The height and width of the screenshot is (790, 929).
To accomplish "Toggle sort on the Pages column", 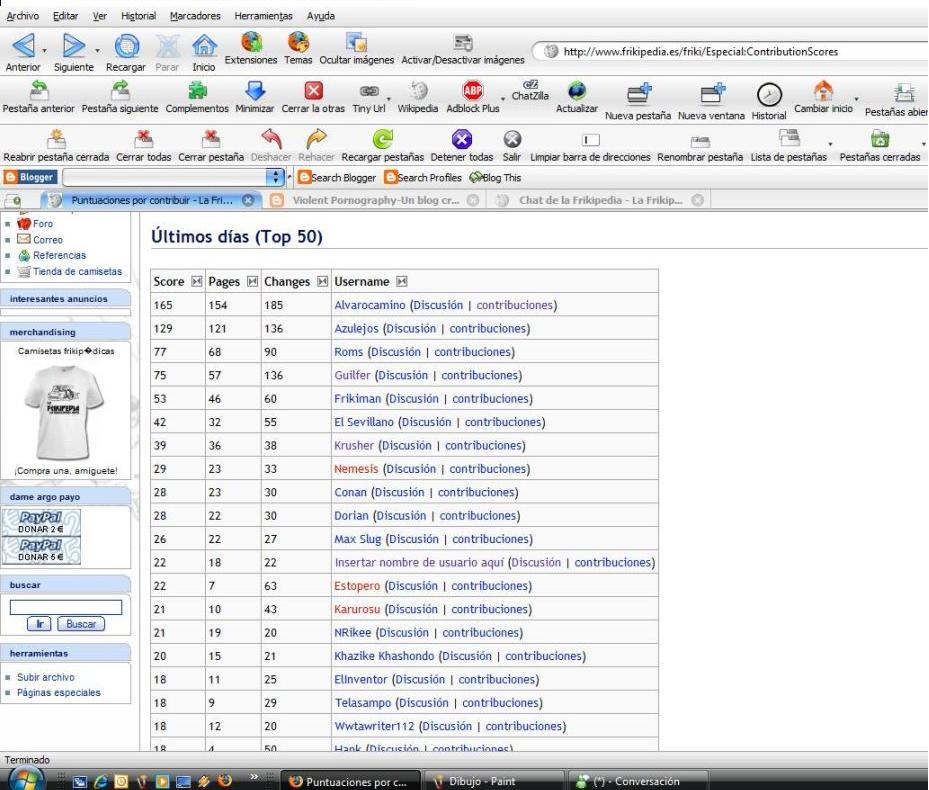I will (252, 282).
